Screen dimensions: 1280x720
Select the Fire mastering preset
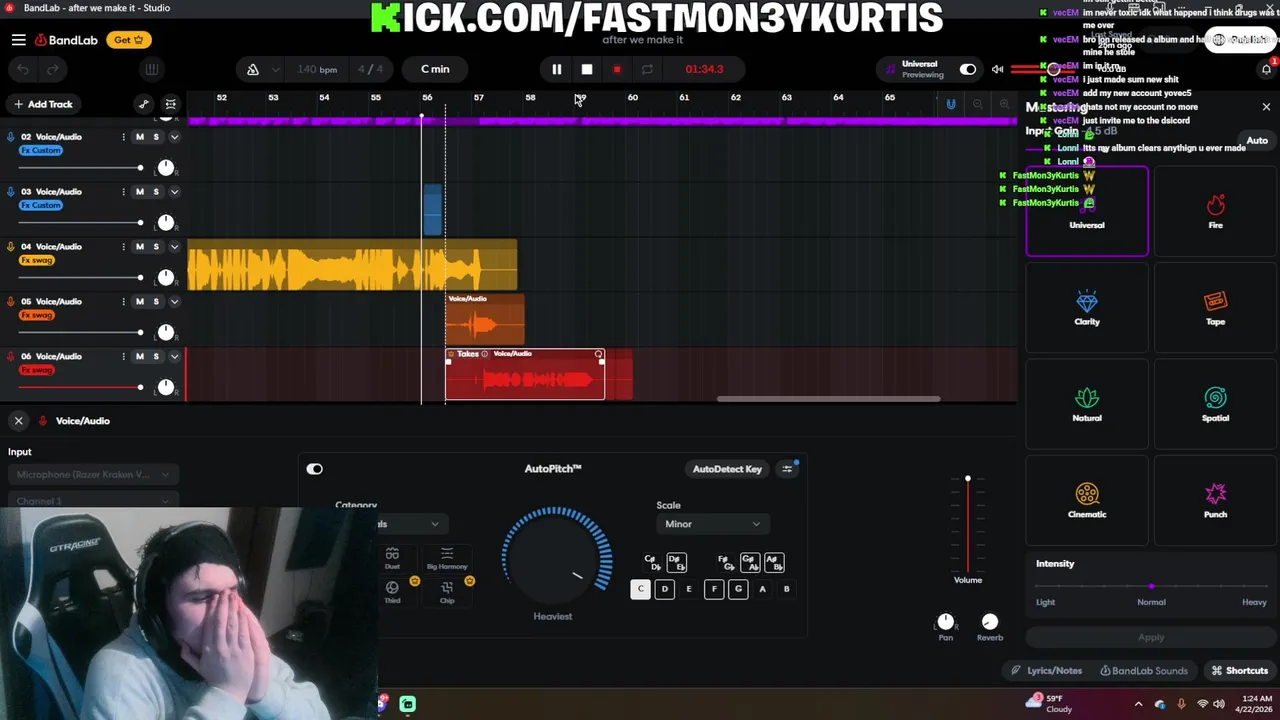(1215, 212)
